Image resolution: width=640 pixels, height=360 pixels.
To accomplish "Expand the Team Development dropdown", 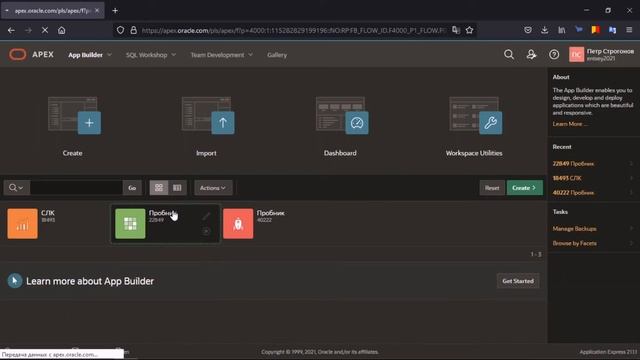I will coord(250,55).
